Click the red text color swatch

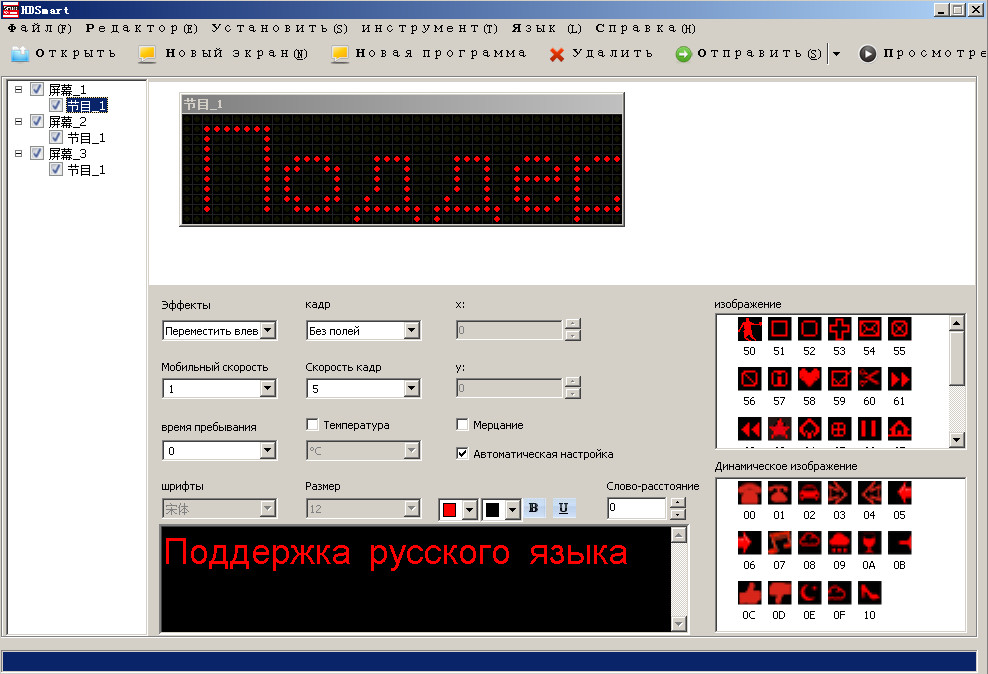pos(450,510)
